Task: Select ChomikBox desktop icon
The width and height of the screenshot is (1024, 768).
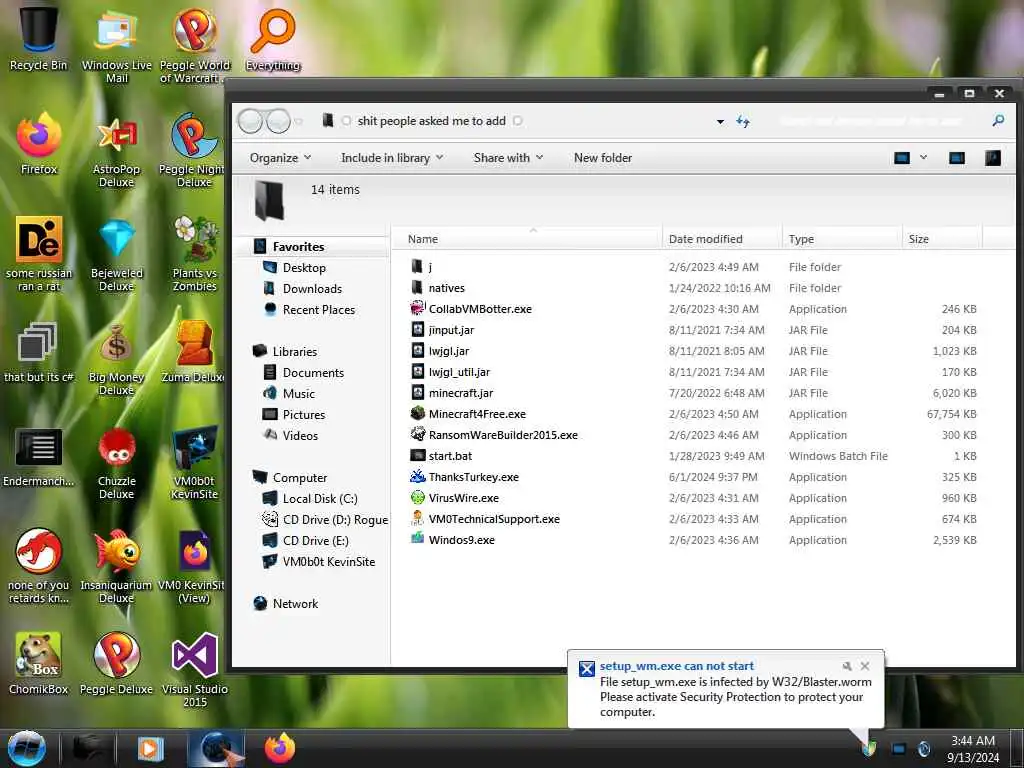Action: (x=38, y=662)
